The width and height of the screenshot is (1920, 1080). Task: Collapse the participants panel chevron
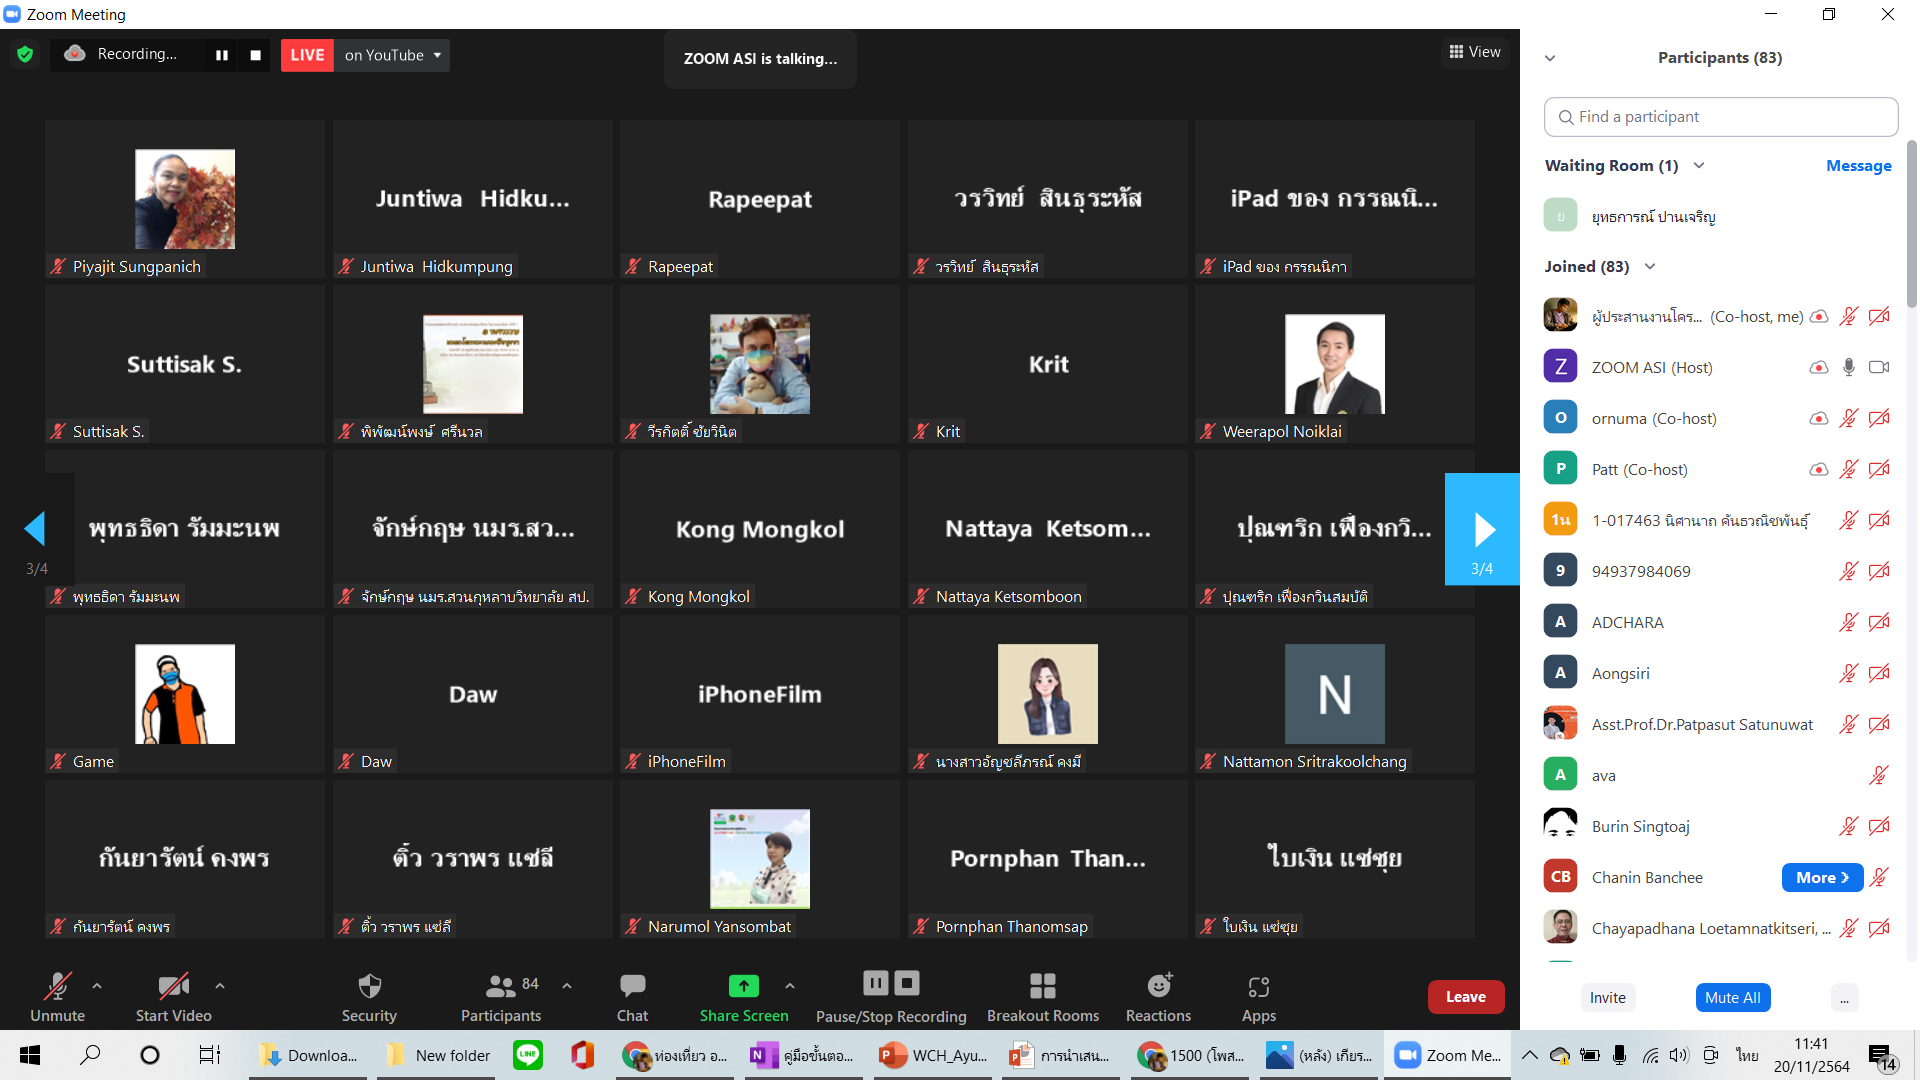click(1550, 58)
